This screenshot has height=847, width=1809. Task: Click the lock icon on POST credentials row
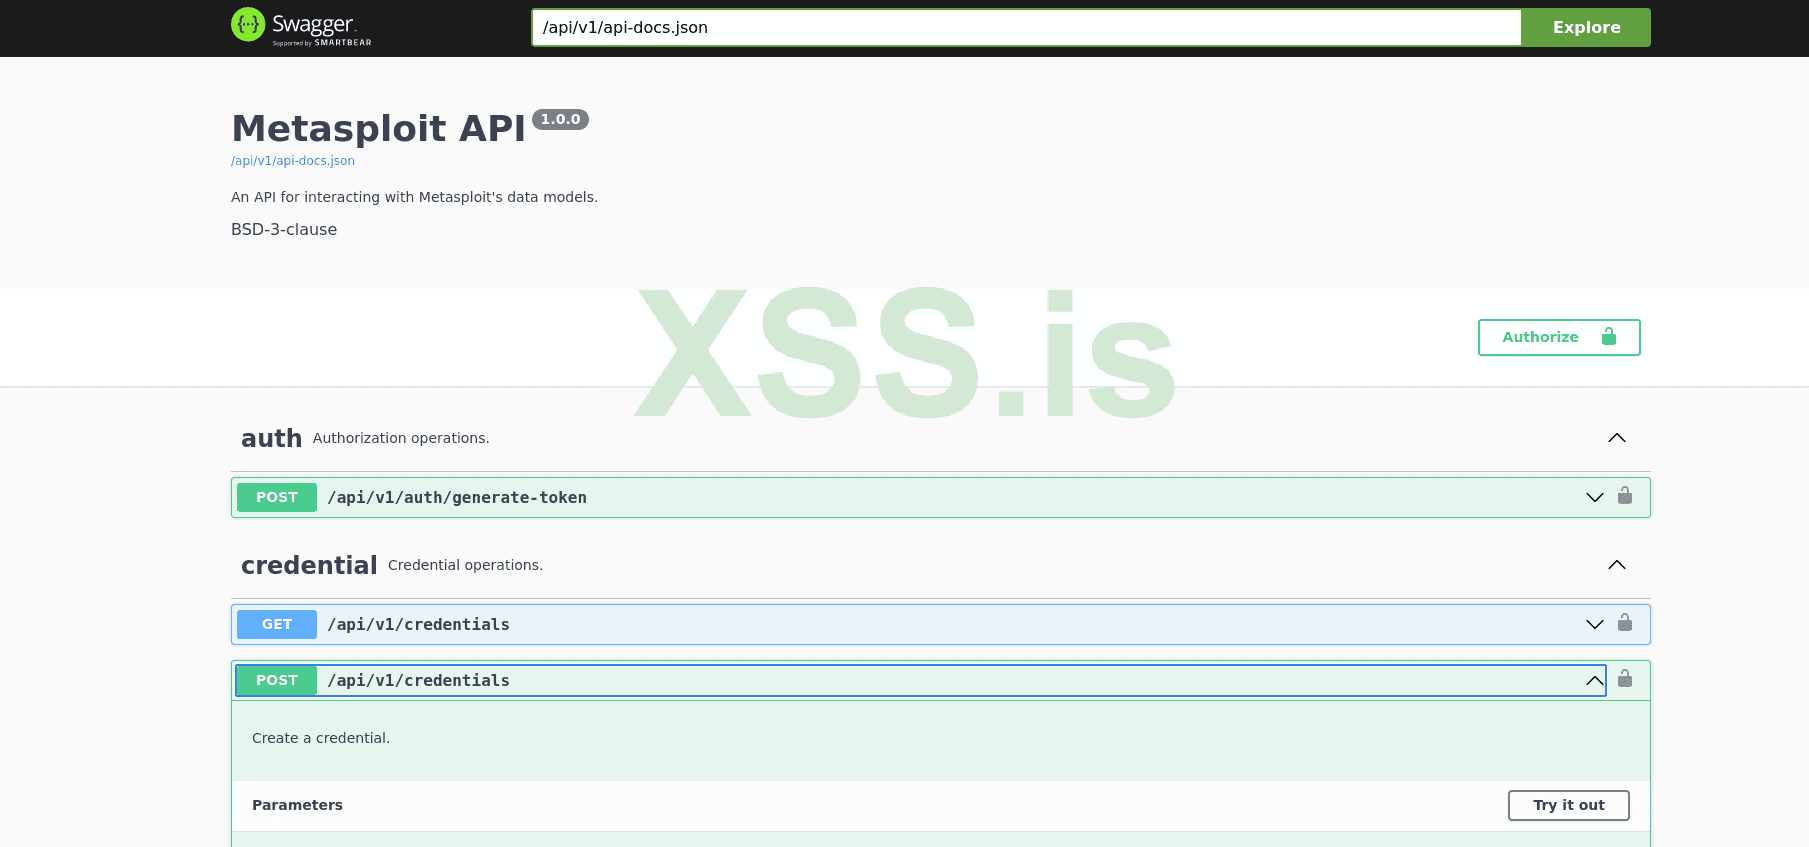(x=1625, y=679)
